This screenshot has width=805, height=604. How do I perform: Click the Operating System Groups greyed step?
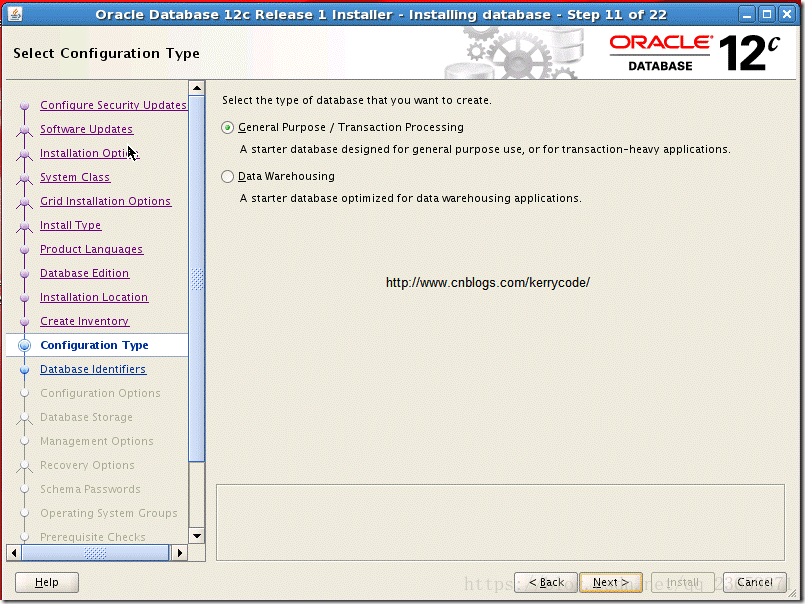tap(109, 513)
